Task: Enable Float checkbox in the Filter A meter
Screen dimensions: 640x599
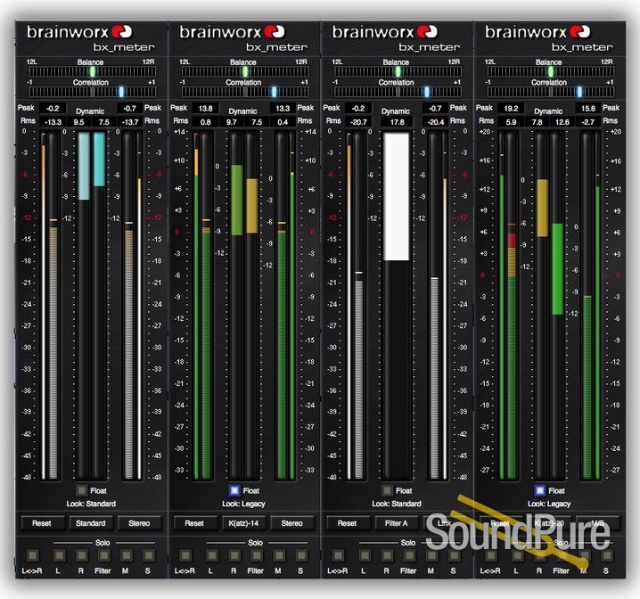Action: pyautogui.click(x=387, y=490)
